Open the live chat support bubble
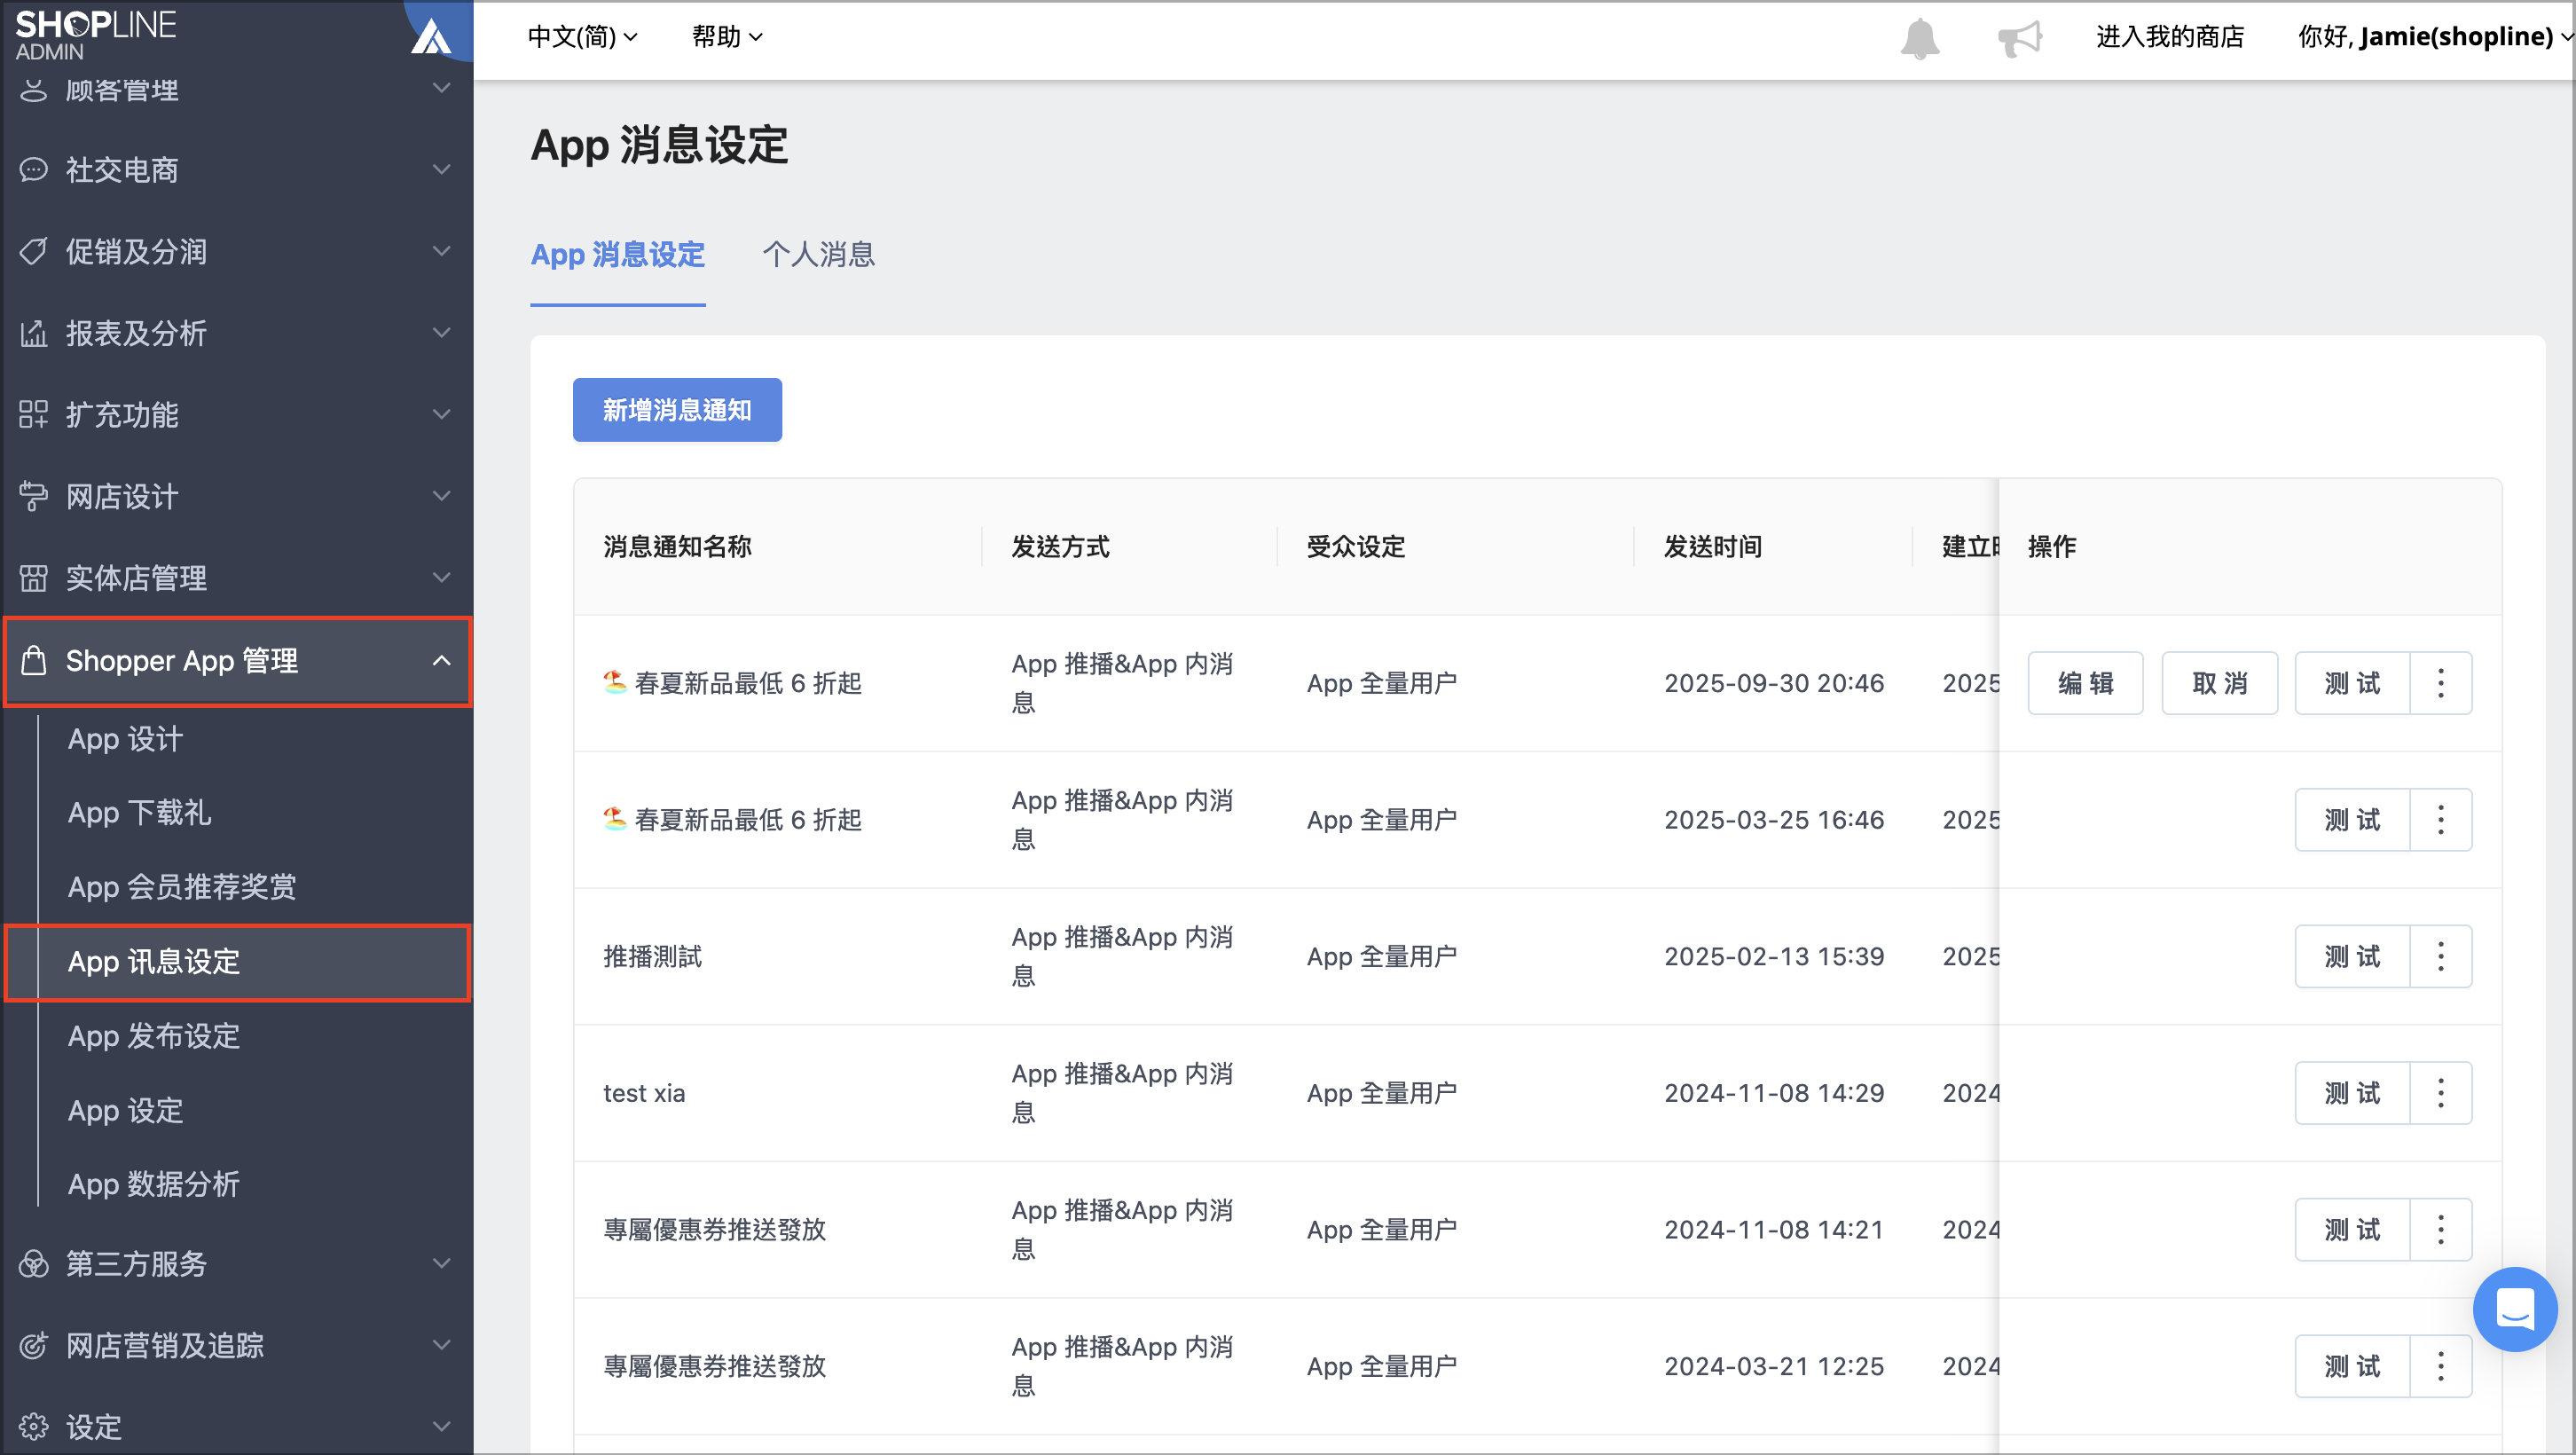This screenshot has height=1455, width=2576. coord(2514,1308)
